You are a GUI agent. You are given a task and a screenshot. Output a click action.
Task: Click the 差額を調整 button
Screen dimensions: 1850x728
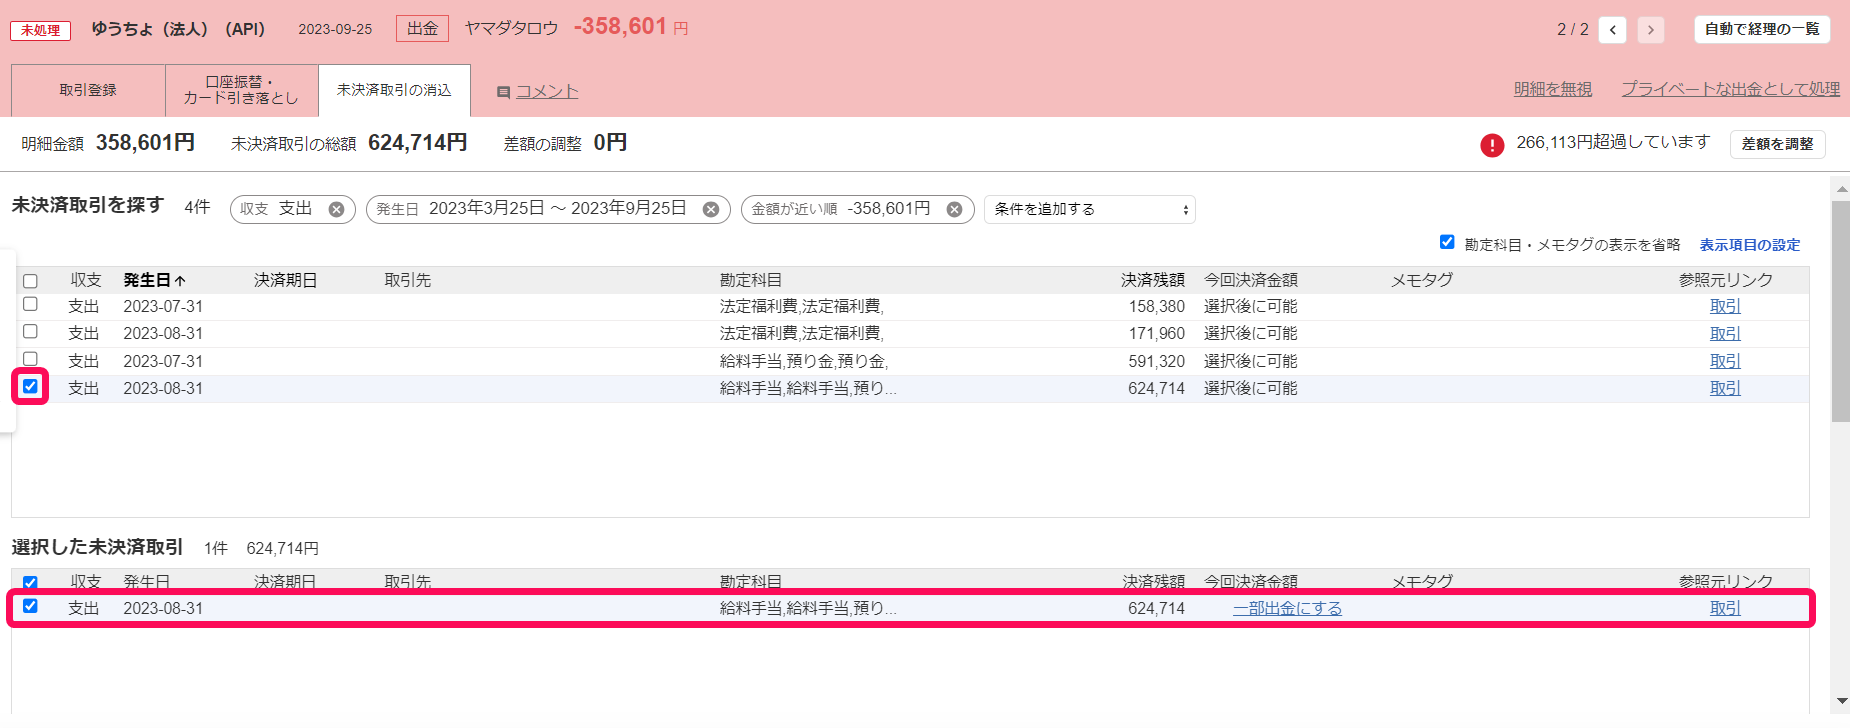coord(1777,144)
